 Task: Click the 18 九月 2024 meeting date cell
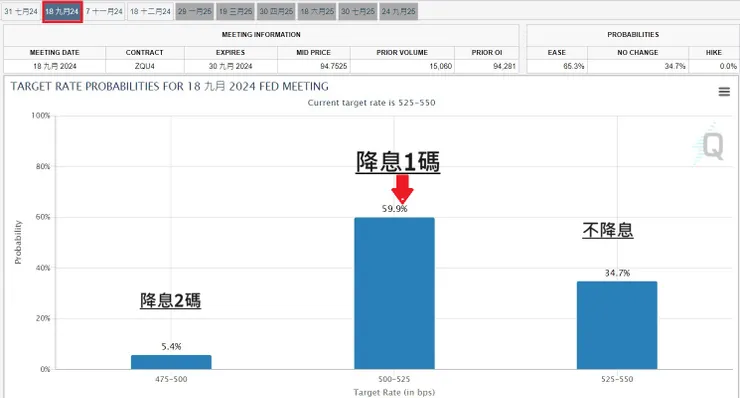(54, 66)
